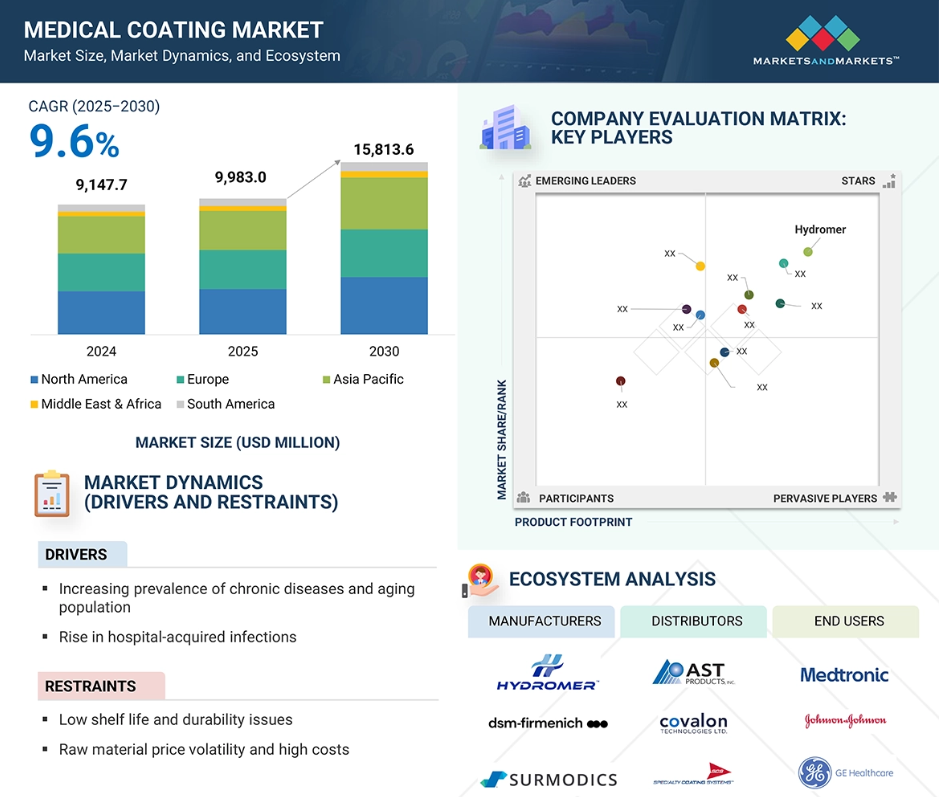Click the Stars bar icon
The width and height of the screenshot is (943, 797).
889,180
